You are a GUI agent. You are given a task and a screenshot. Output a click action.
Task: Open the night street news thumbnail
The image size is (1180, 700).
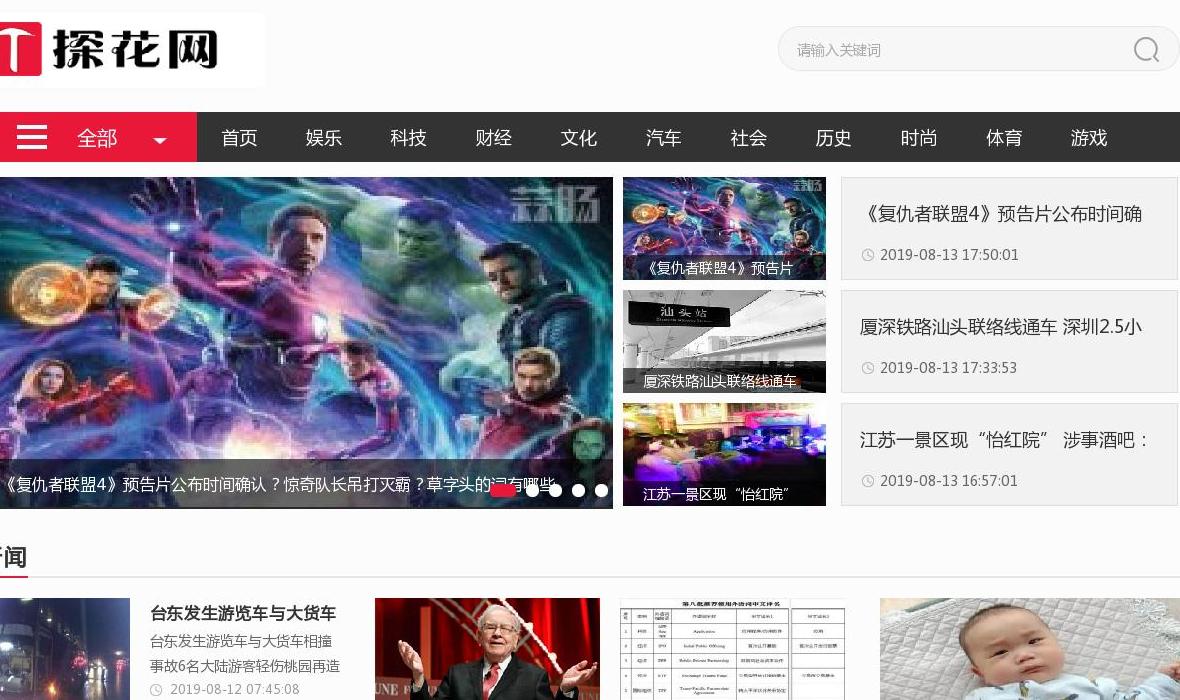(x=65, y=649)
